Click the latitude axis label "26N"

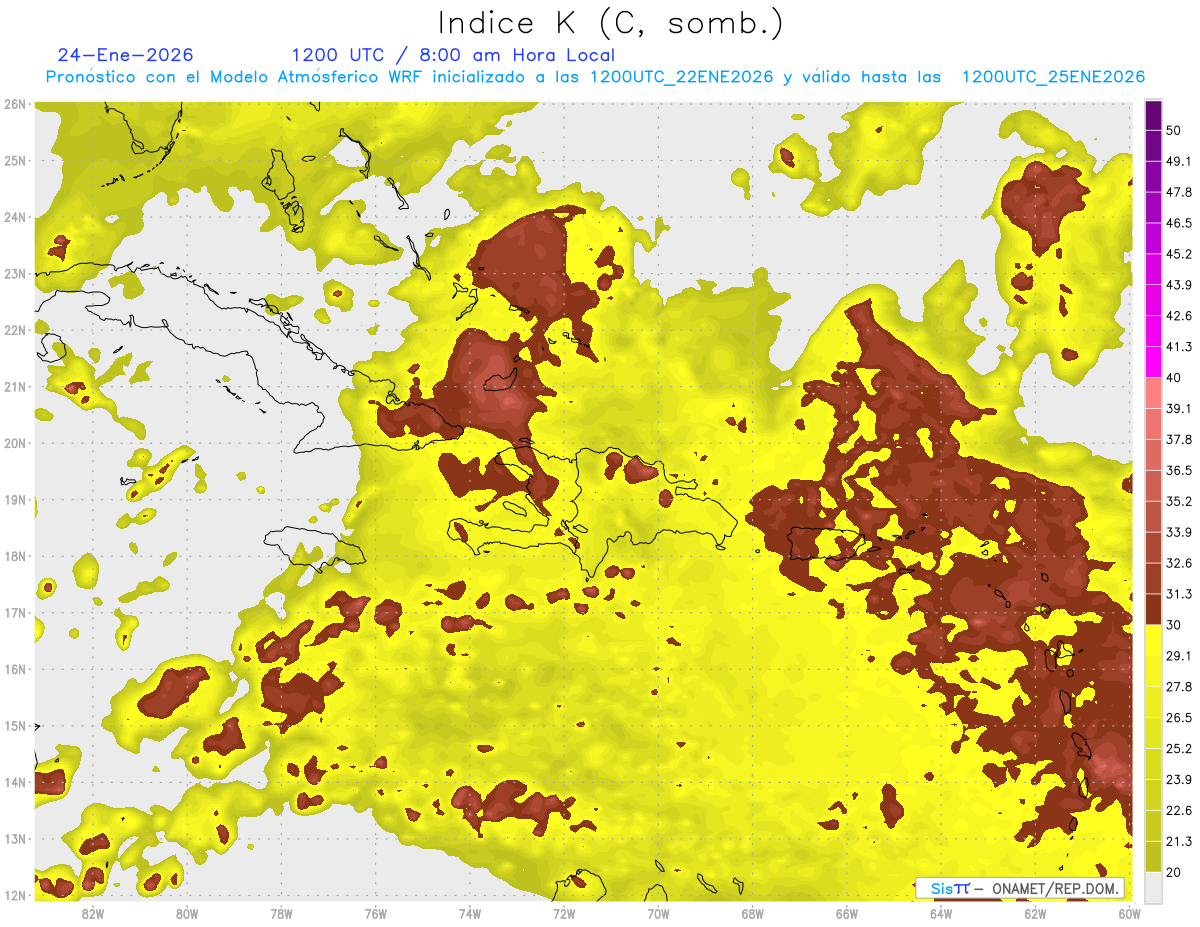coord(15,104)
